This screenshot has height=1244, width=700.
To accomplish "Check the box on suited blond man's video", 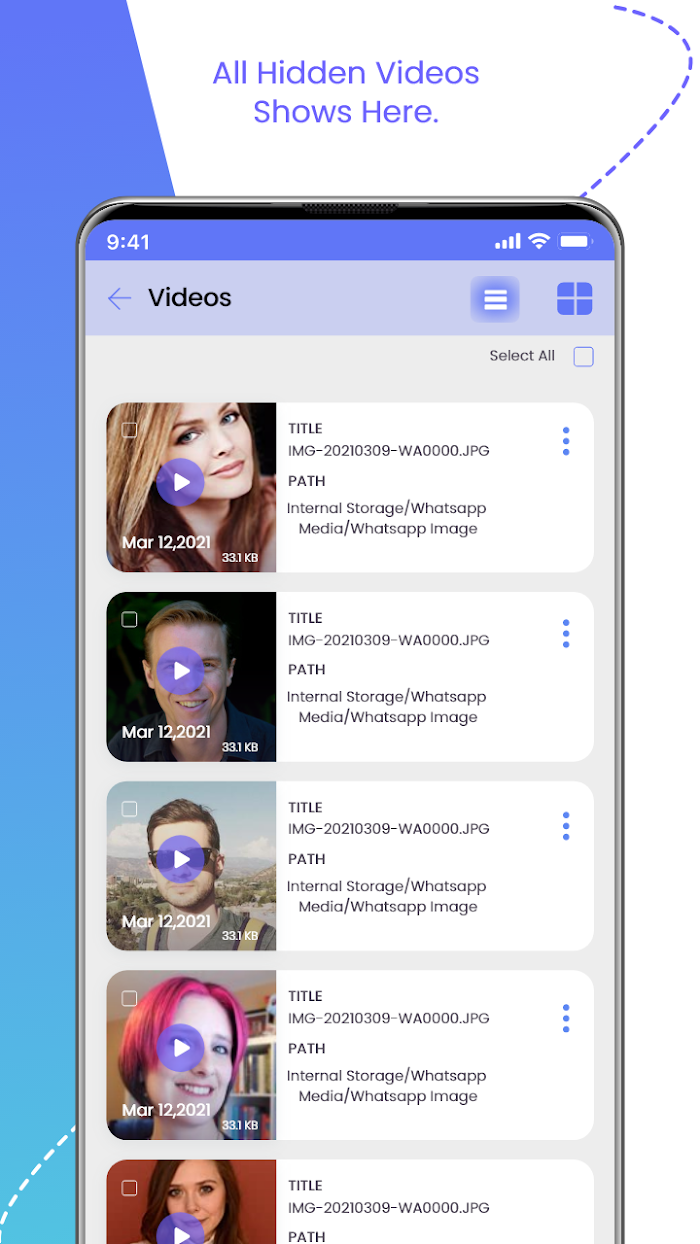I will click(x=129, y=619).
